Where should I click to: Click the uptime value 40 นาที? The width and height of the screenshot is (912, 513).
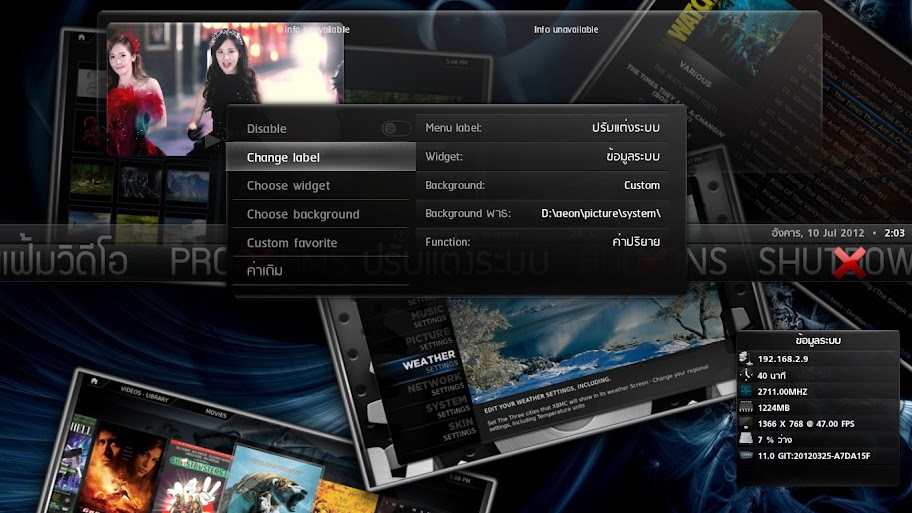[772, 375]
